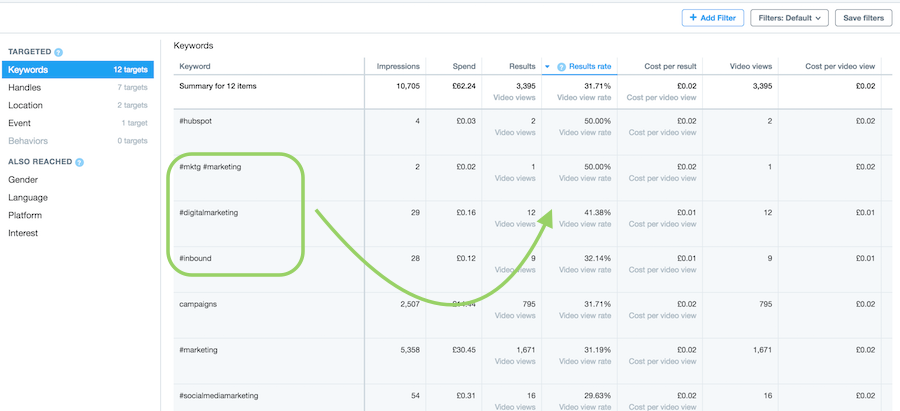Toggle the Results rate sort arrow
Image resolution: width=900 pixels, height=411 pixels.
coord(548,67)
